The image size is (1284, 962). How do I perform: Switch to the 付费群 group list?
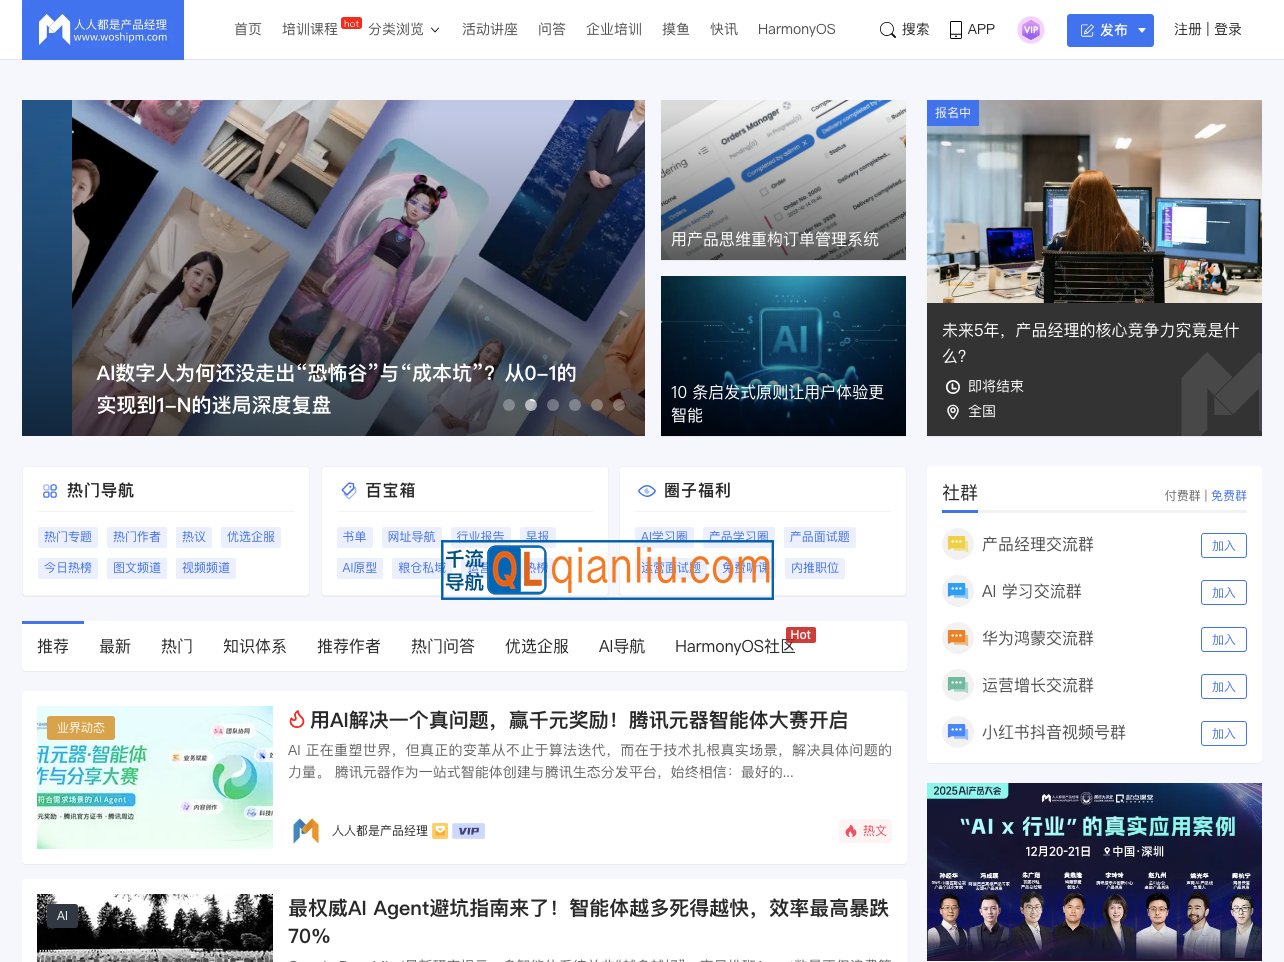pyautogui.click(x=1183, y=495)
